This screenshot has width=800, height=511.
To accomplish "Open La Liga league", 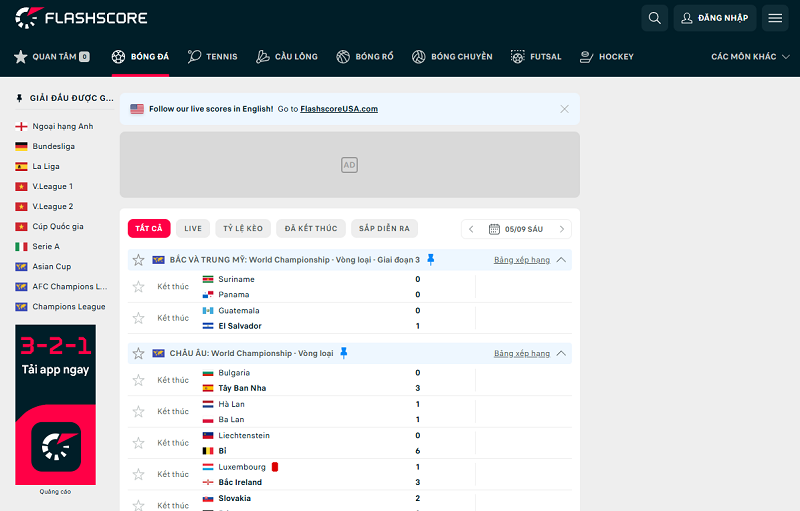I will point(37,166).
